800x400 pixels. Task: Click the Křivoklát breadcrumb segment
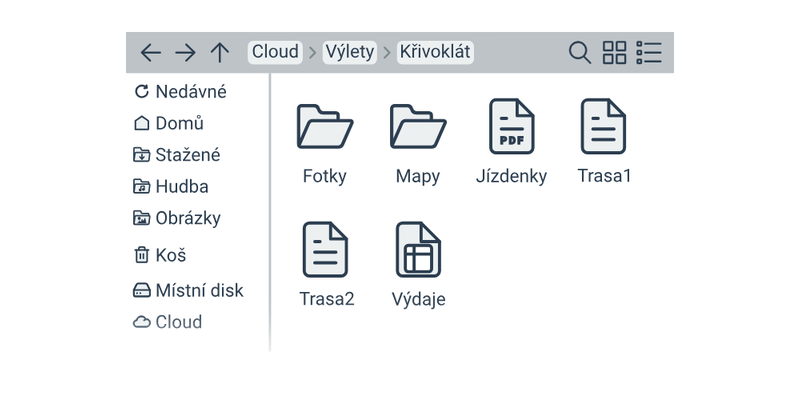click(435, 52)
